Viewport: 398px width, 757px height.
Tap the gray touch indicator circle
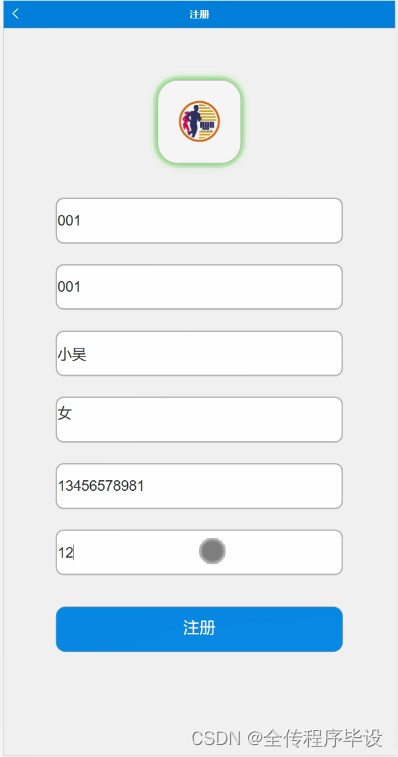click(x=212, y=551)
